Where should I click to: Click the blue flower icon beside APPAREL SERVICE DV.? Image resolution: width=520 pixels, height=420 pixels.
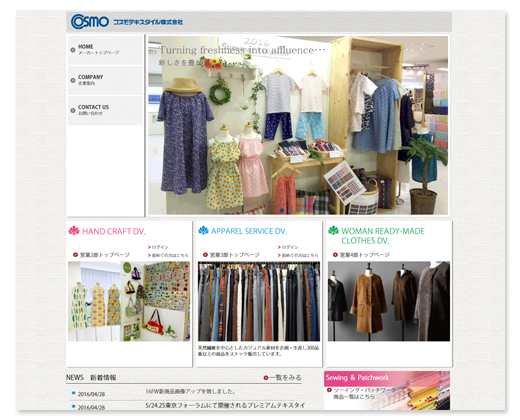point(203,231)
